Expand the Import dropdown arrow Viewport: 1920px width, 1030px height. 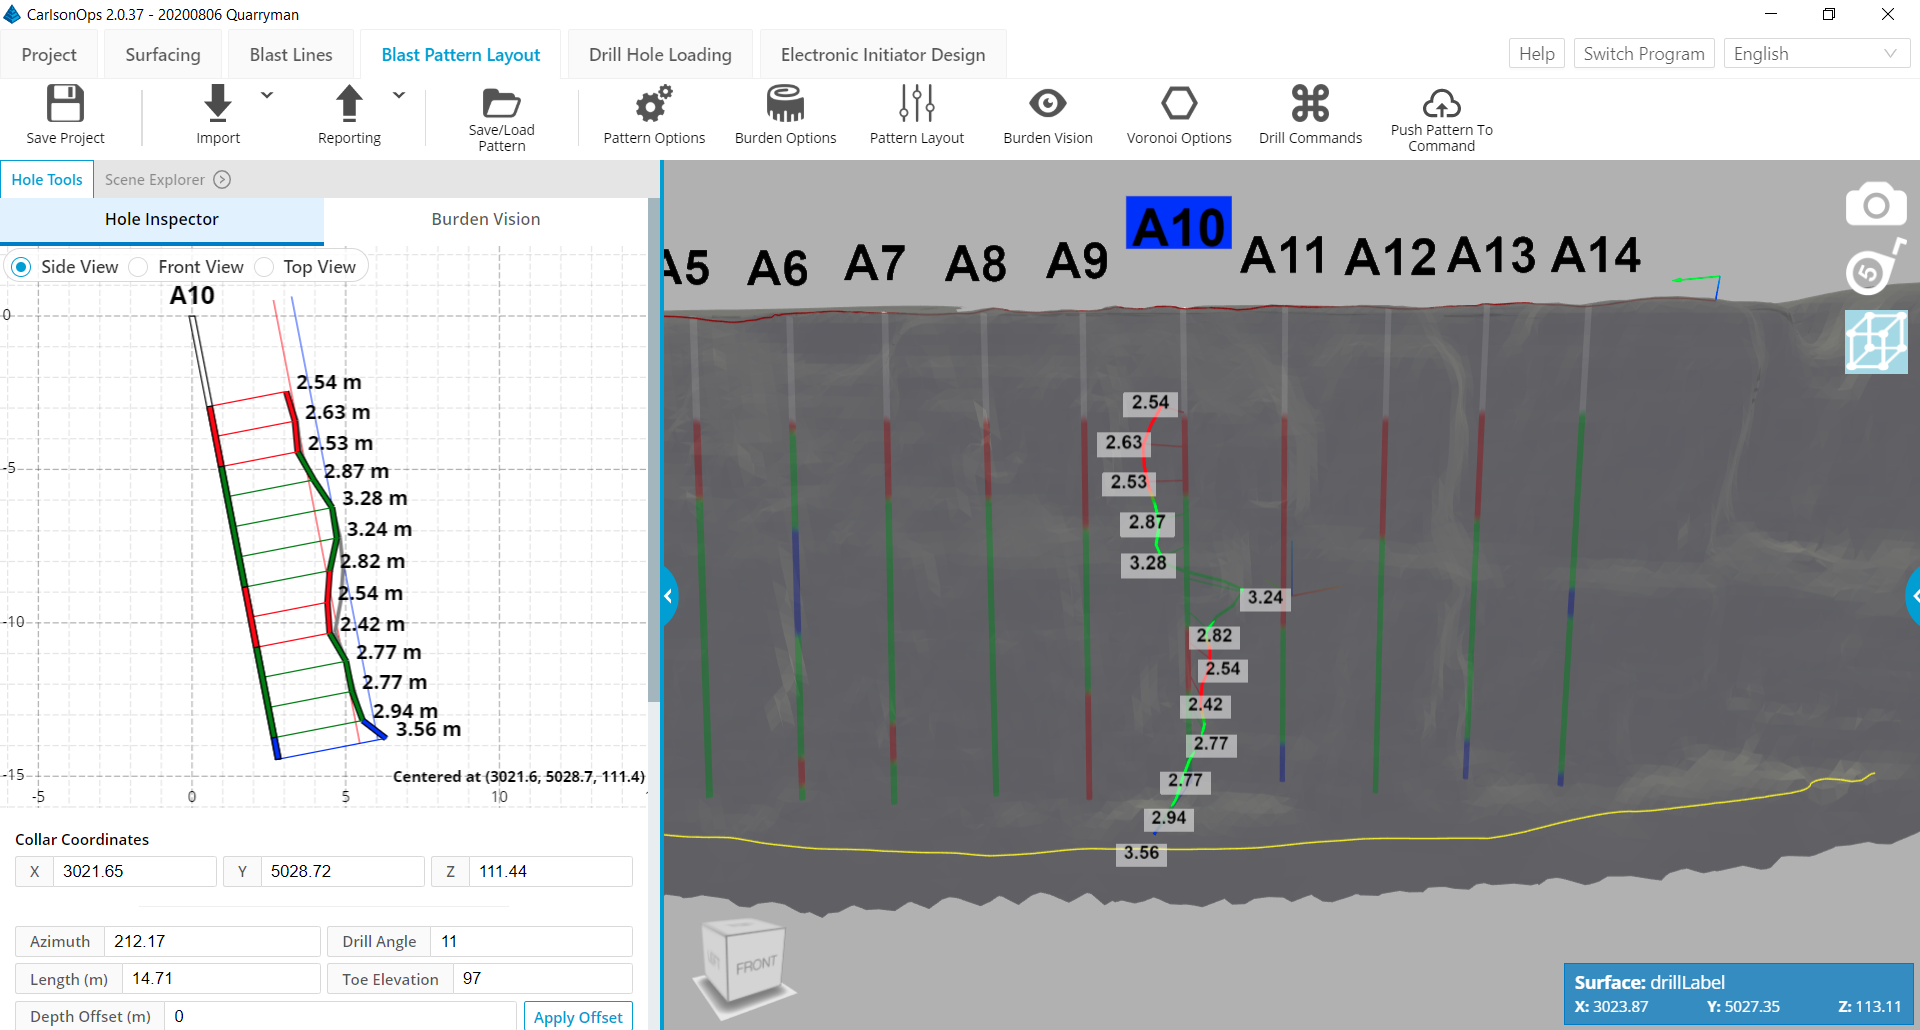coord(267,96)
